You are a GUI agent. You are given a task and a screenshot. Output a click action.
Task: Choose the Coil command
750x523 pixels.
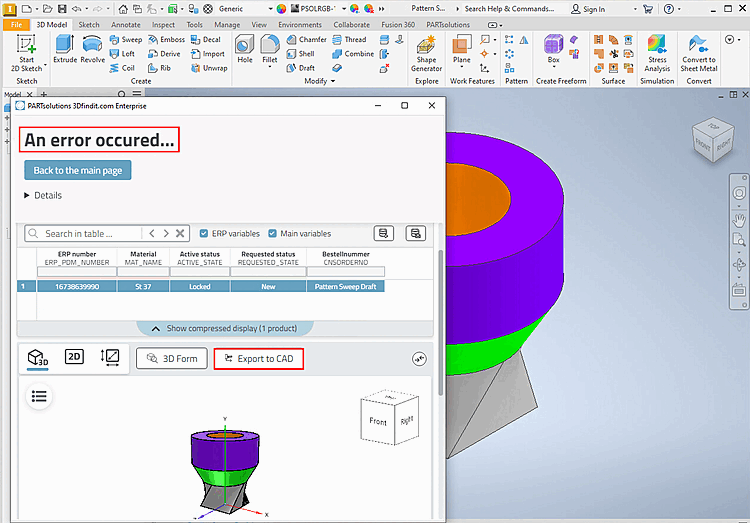pos(122,68)
